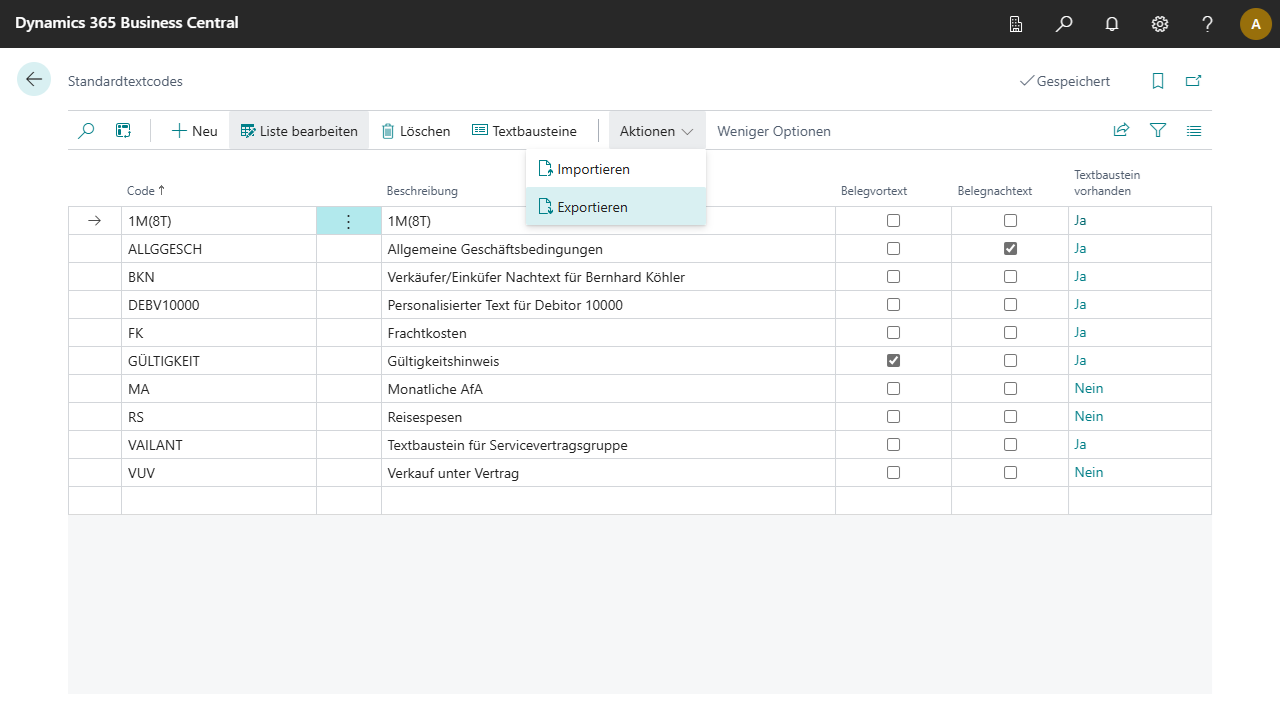Open the notifications bell
This screenshot has height=720, width=1280.
tap(1112, 24)
